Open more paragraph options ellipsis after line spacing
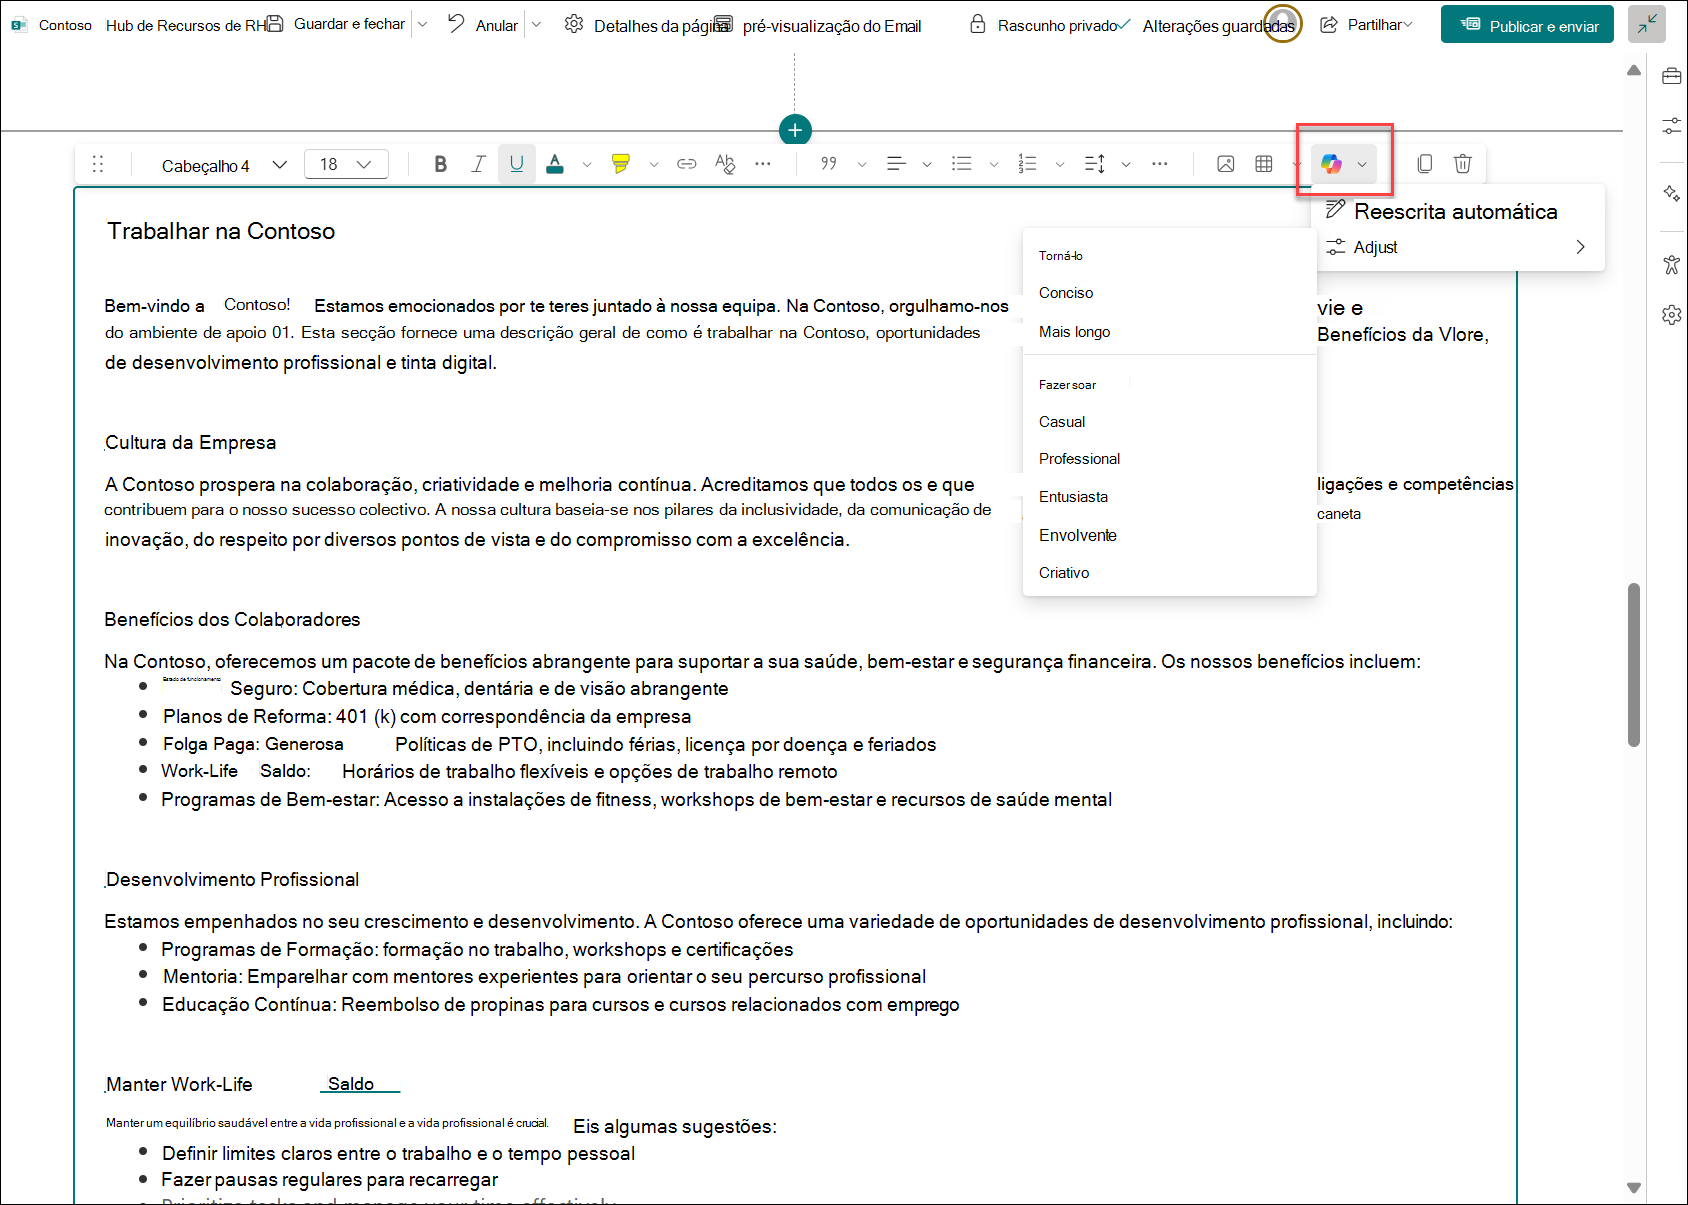The width and height of the screenshot is (1688, 1205). click(1160, 164)
